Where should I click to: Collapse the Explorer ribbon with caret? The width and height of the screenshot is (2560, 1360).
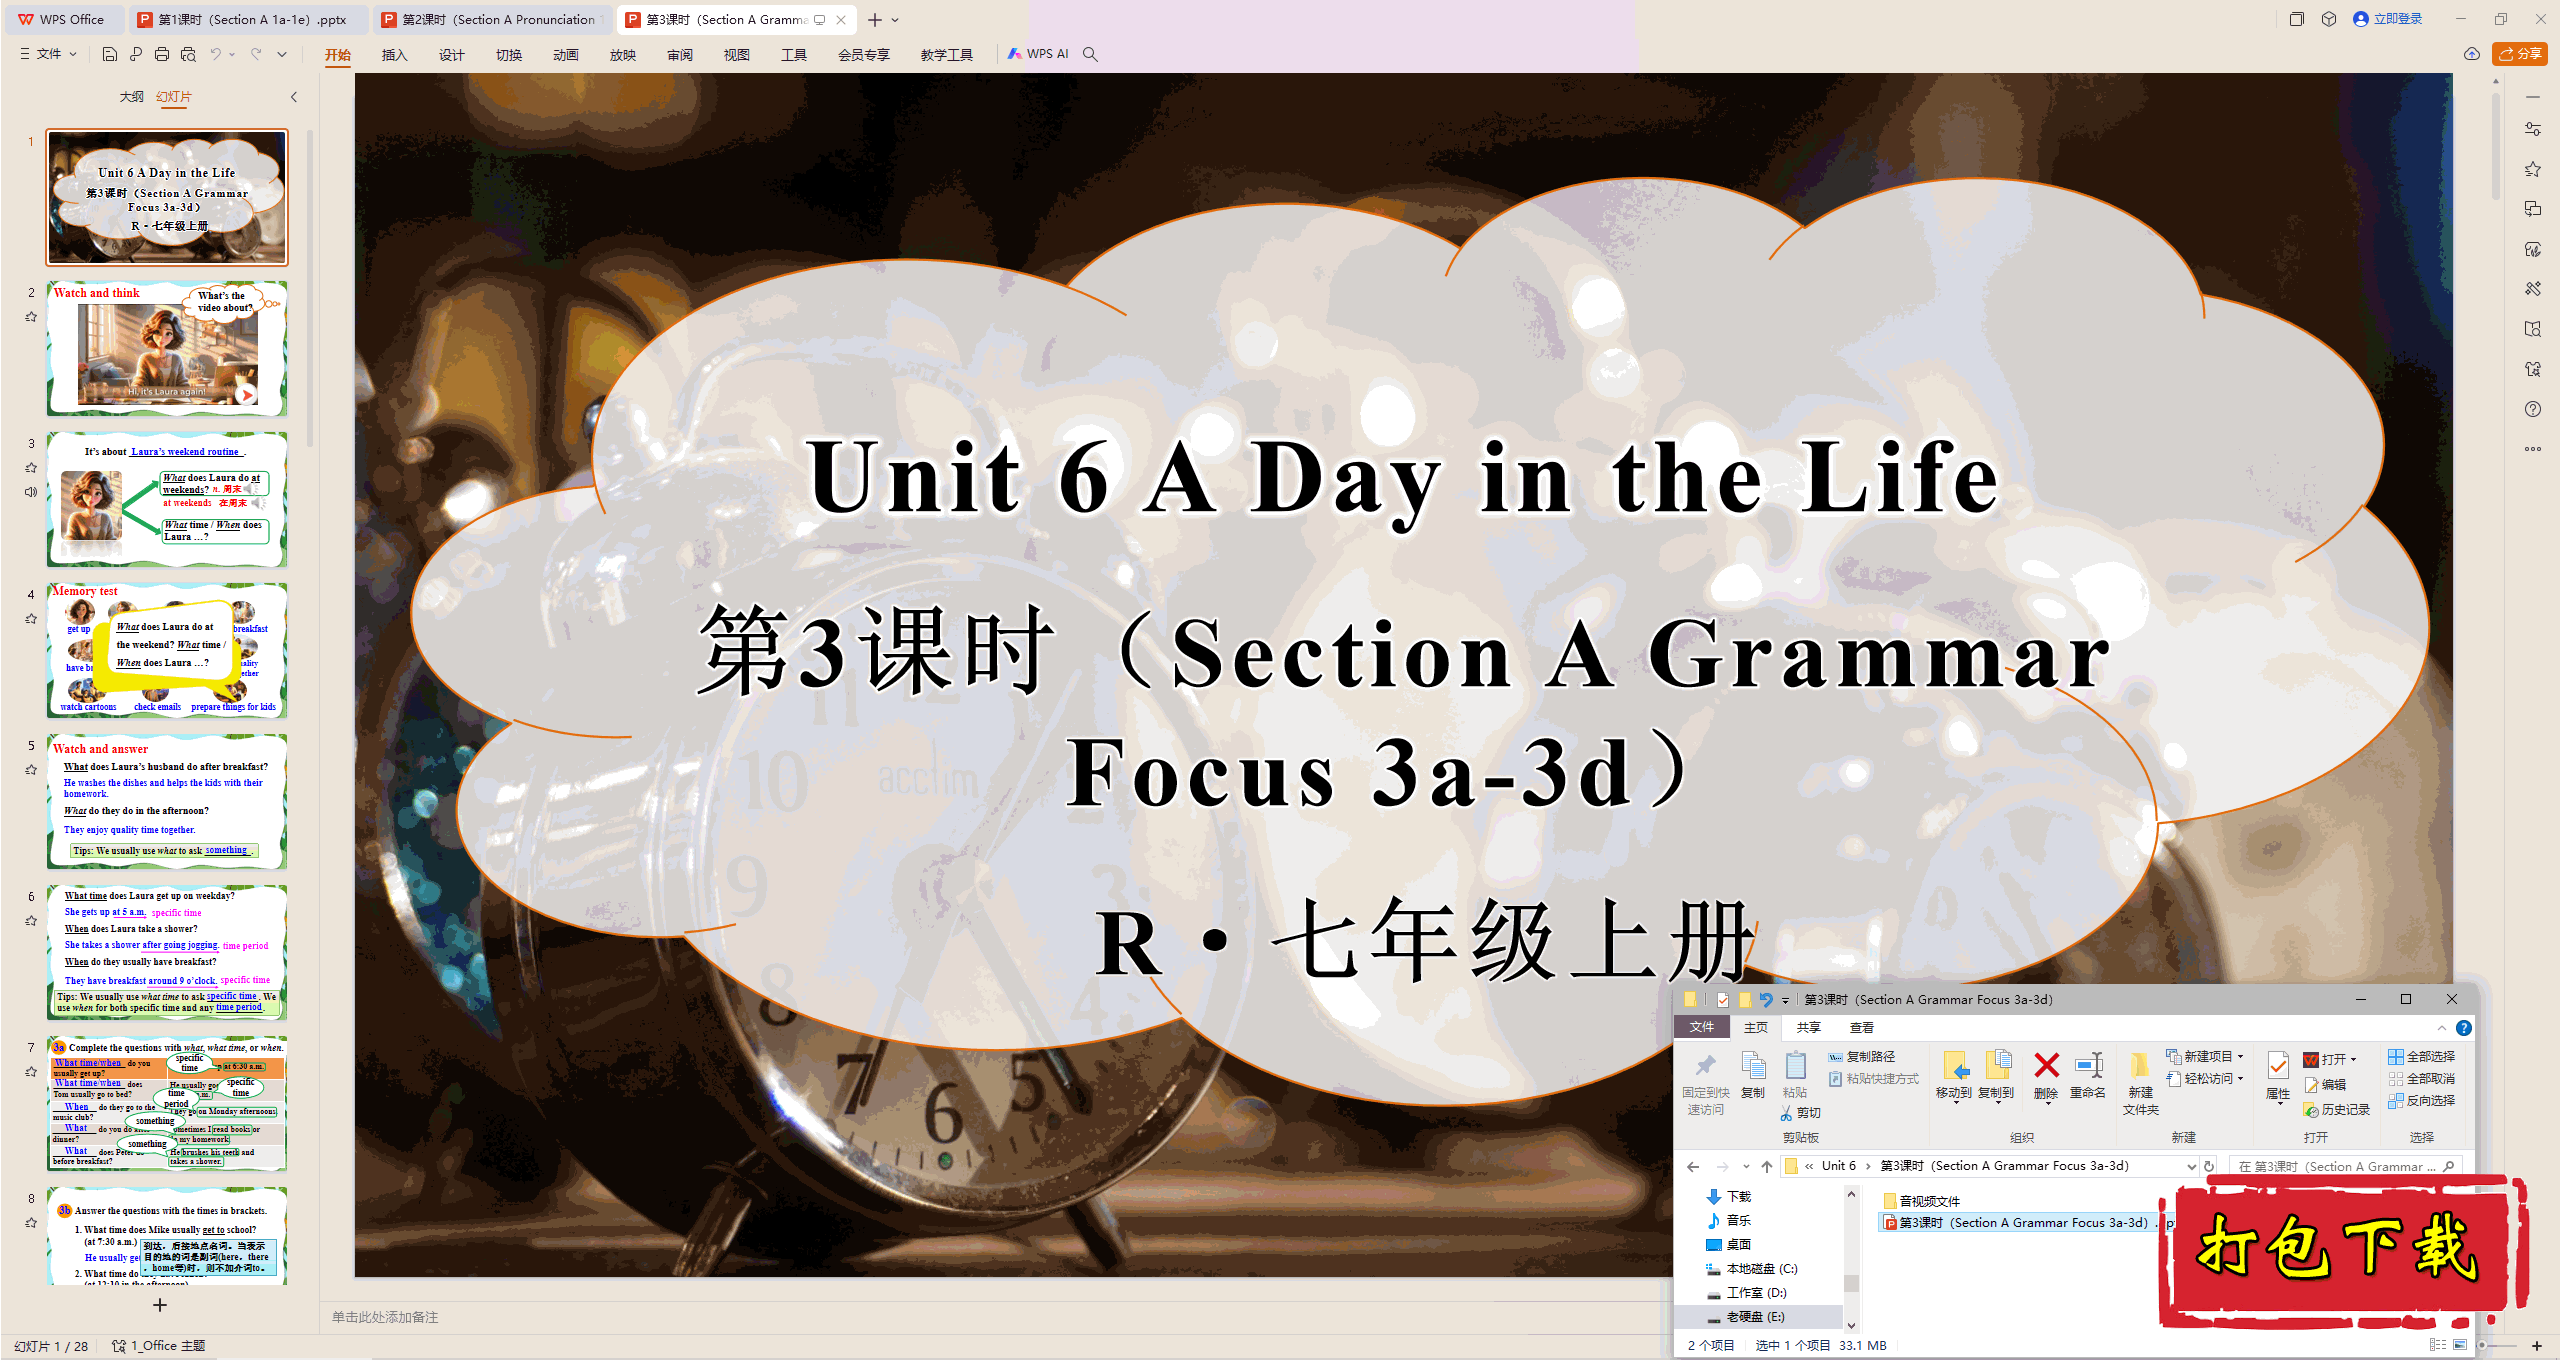tap(2442, 1028)
